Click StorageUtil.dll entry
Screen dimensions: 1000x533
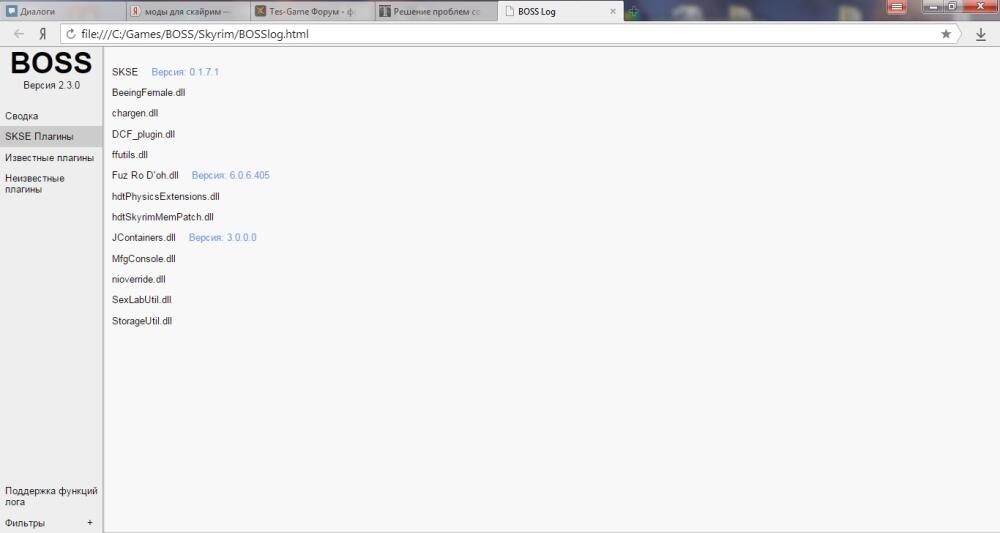click(x=142, y=321)
